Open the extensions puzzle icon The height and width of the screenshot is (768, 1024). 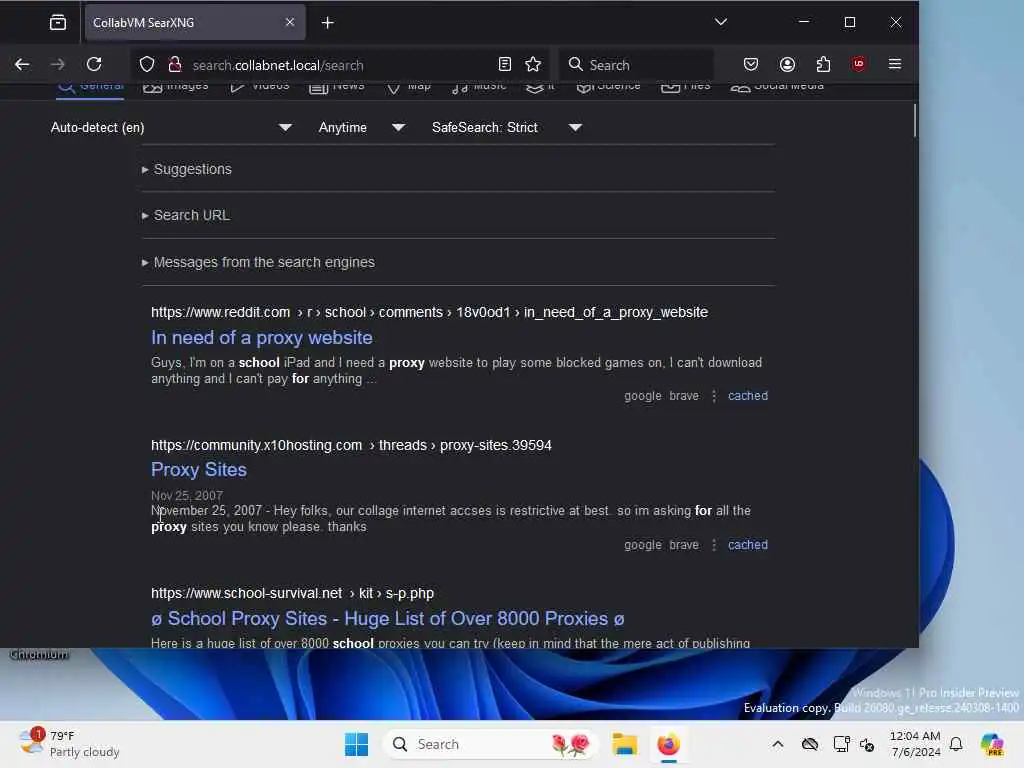[x=823, y=64]
